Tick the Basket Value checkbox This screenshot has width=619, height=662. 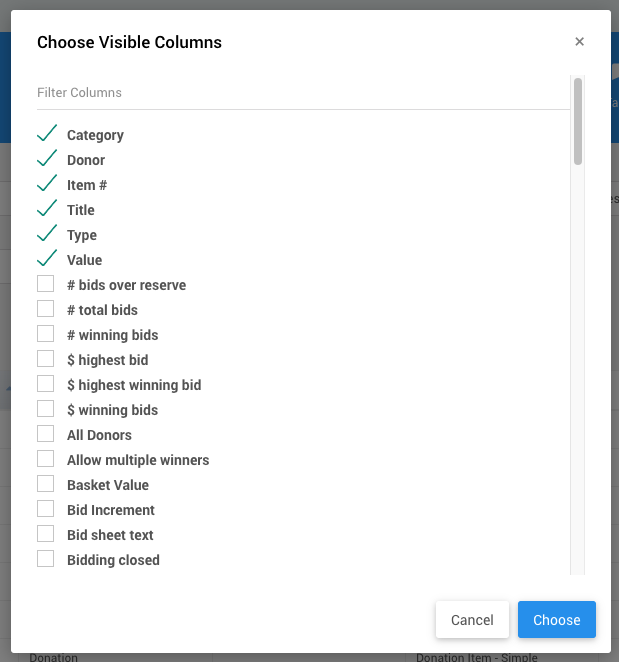(46, 484)
